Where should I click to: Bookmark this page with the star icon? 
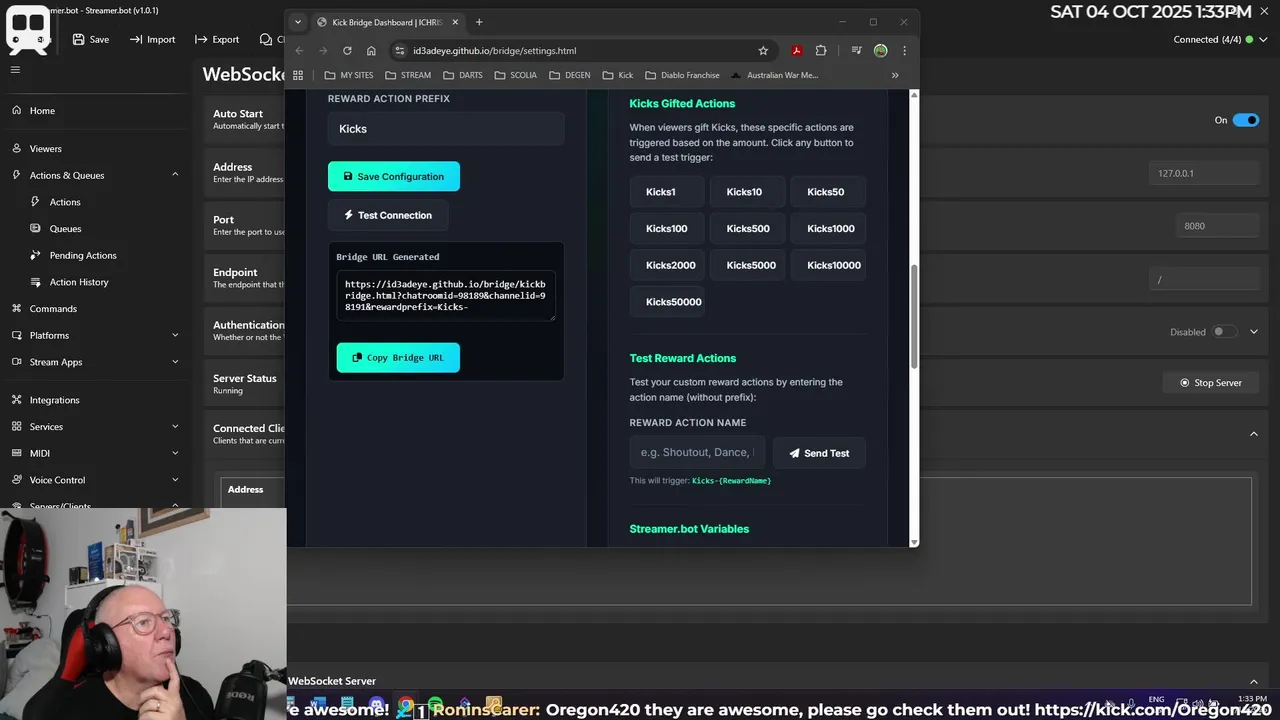(763, 50)
